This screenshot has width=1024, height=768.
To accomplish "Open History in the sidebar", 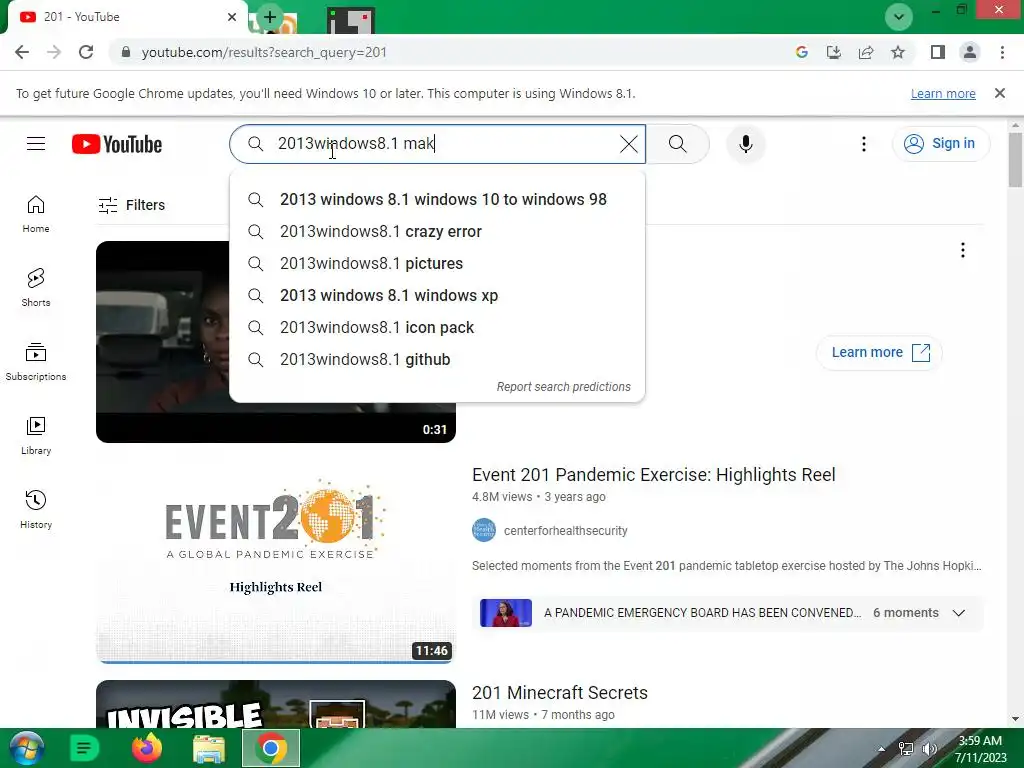I will coord(36,509).
